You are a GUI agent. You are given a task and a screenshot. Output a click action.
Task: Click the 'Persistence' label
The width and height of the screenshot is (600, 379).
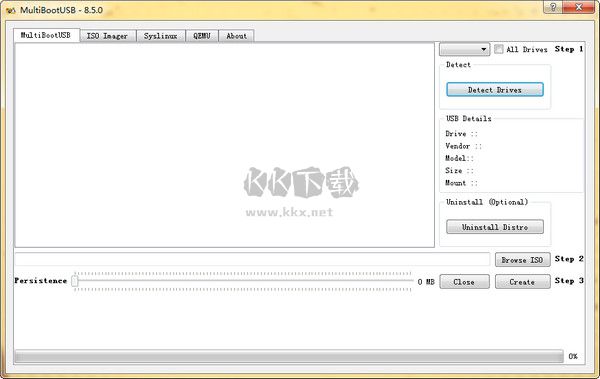41,281
